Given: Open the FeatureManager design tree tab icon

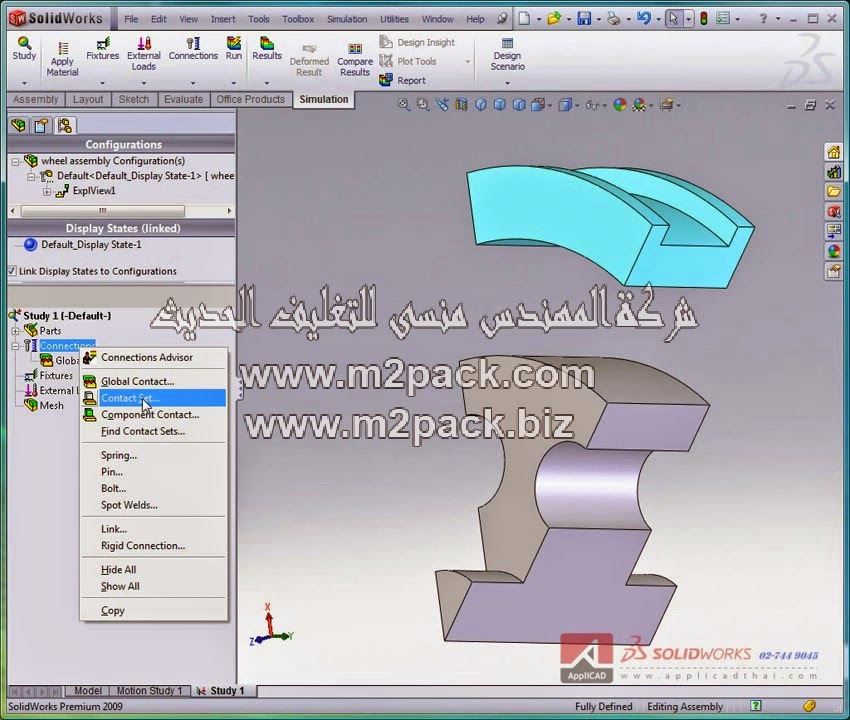Looking at the screenshot, I should click(x=18, y=126).
